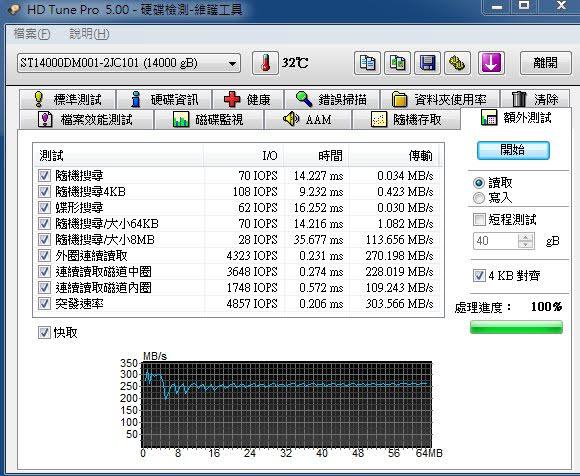
Task: Save screenshot using the floppy disk icon
Action: (427, 63)
